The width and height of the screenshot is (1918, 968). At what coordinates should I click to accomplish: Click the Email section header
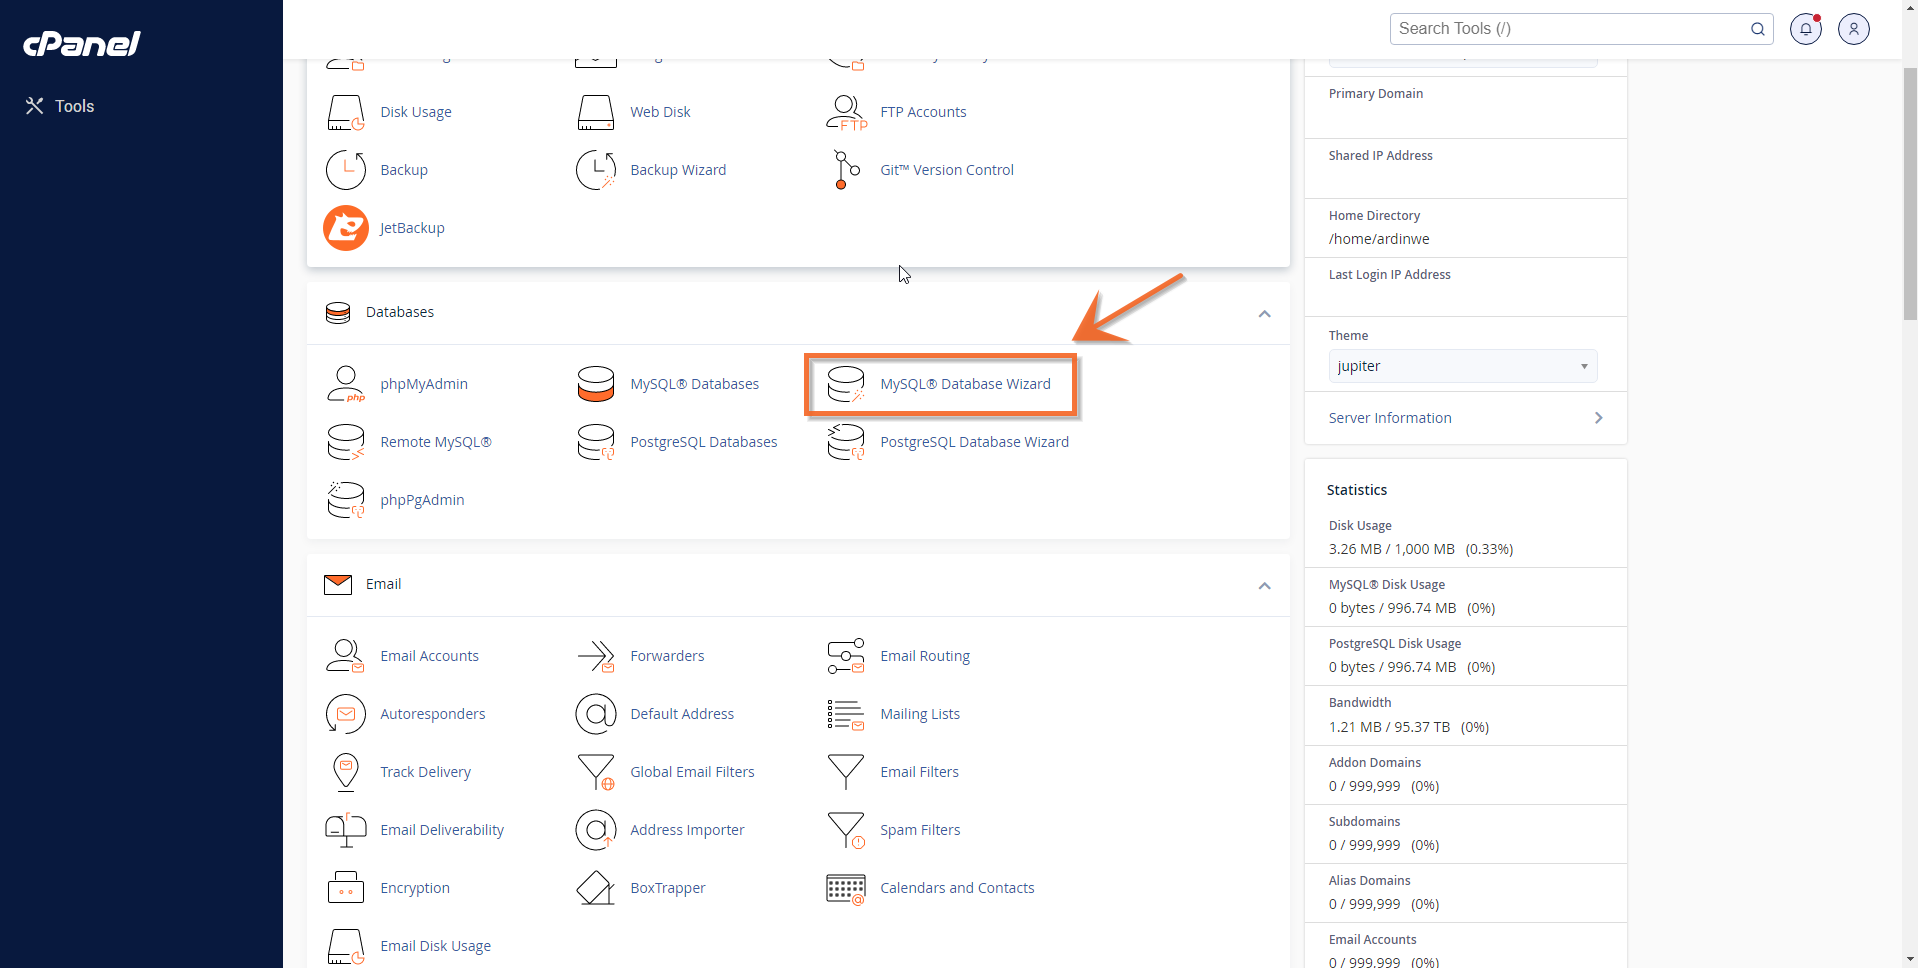798,585
